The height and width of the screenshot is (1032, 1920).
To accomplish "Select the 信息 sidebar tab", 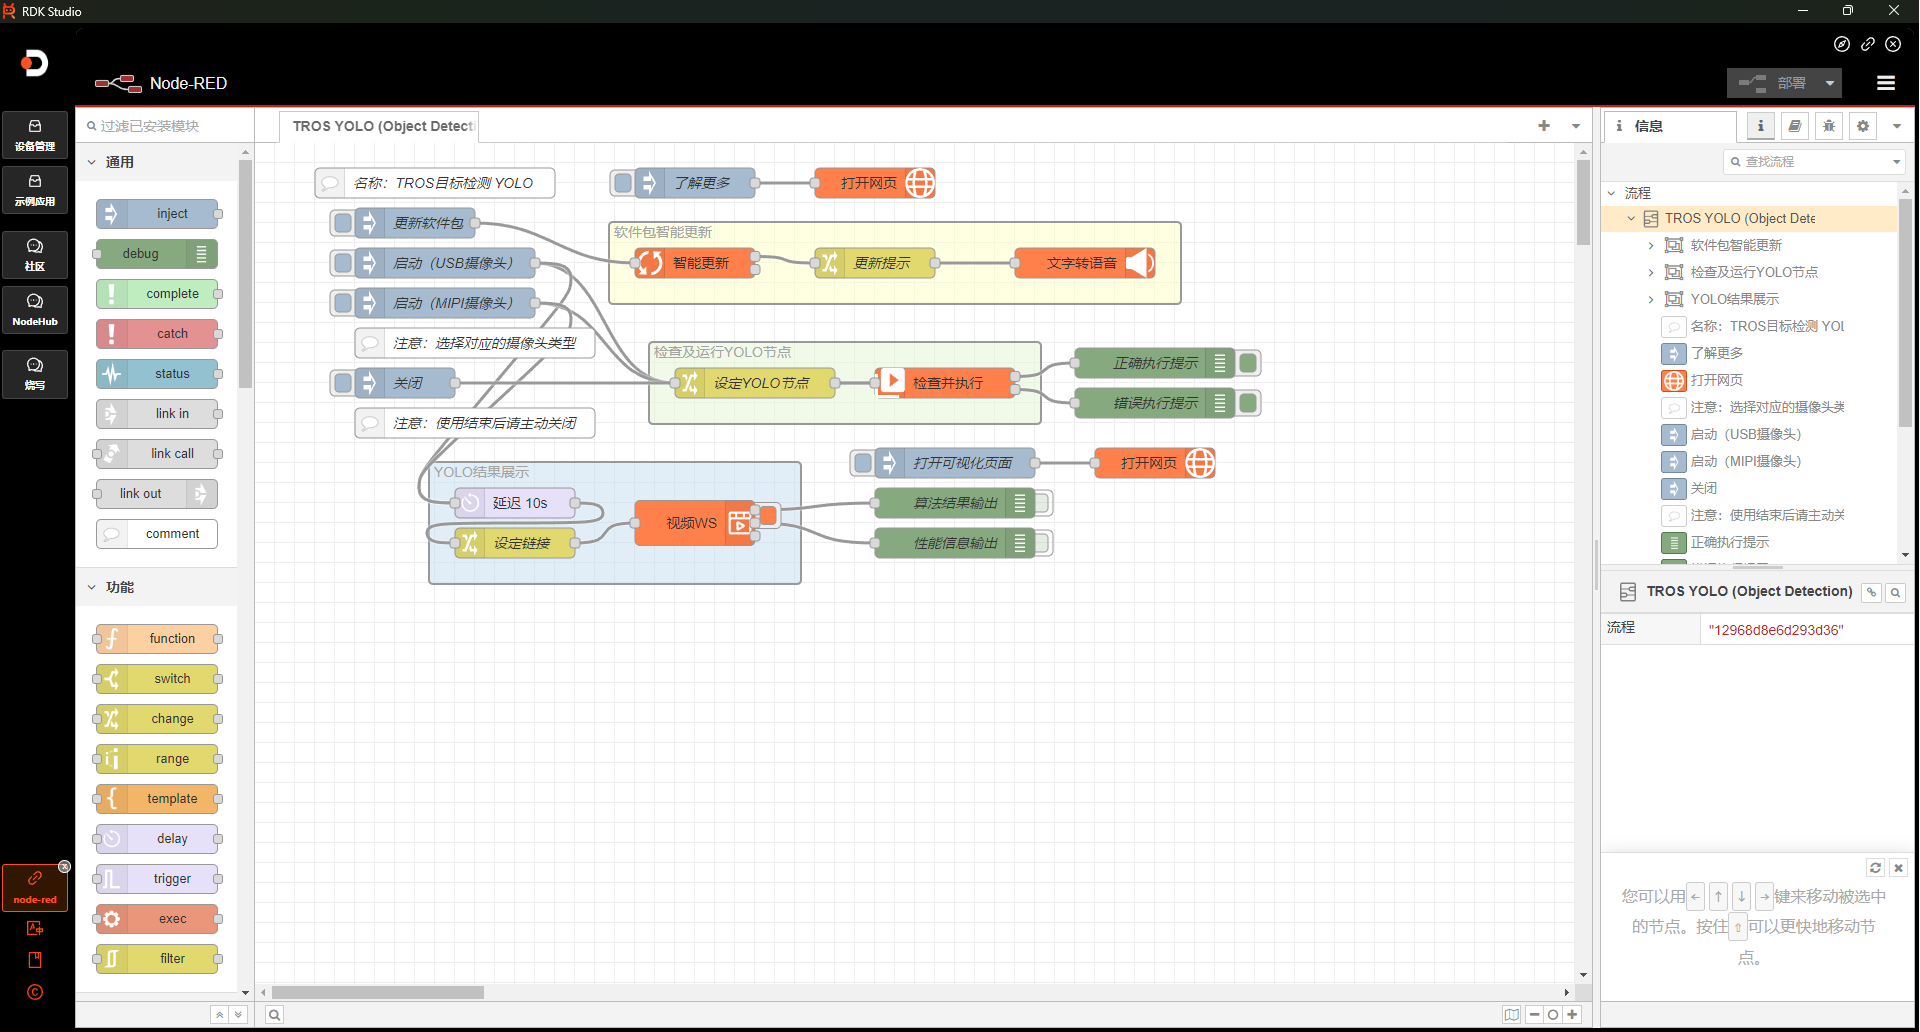I will point(1670,126).
